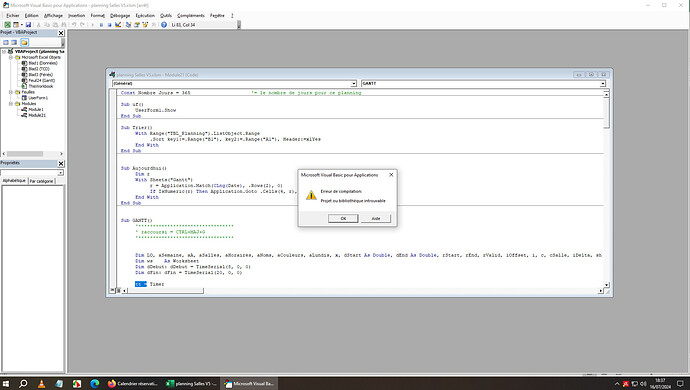Switch to View Code button in Project panel
The height and width of the screenshot is (390, 690).
[6, 42]
